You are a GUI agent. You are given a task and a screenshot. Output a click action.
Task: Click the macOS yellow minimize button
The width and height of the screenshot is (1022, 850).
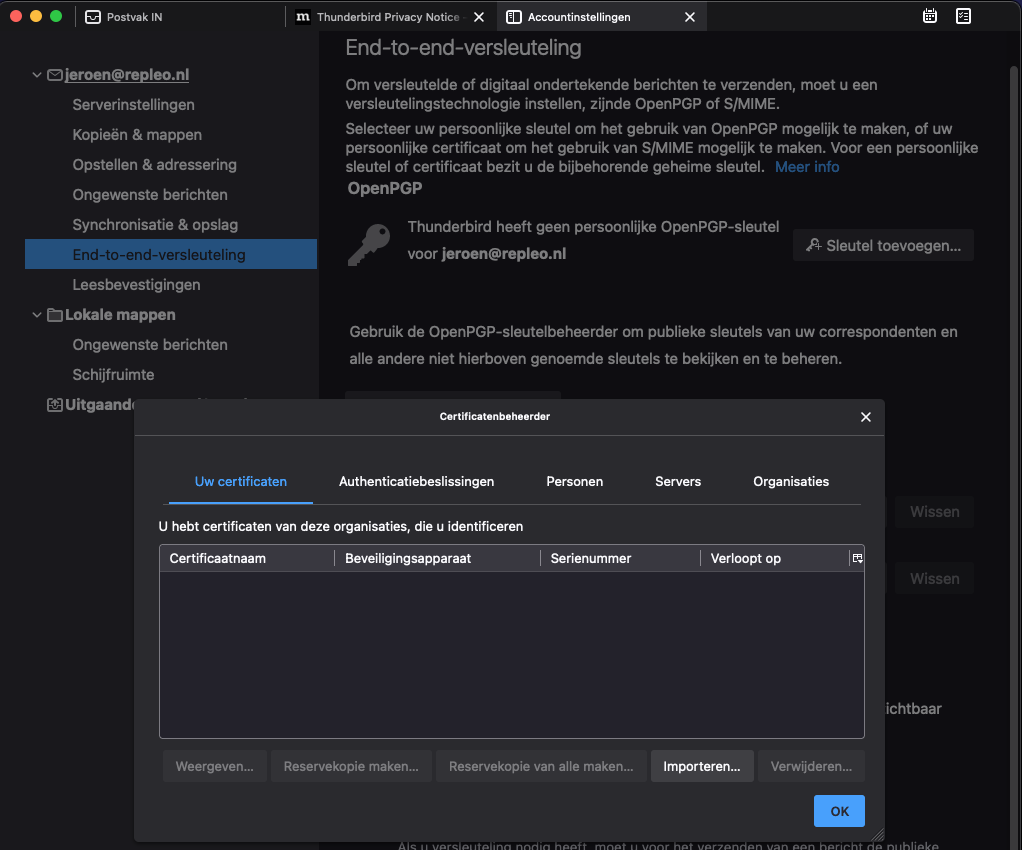(36, 16)
